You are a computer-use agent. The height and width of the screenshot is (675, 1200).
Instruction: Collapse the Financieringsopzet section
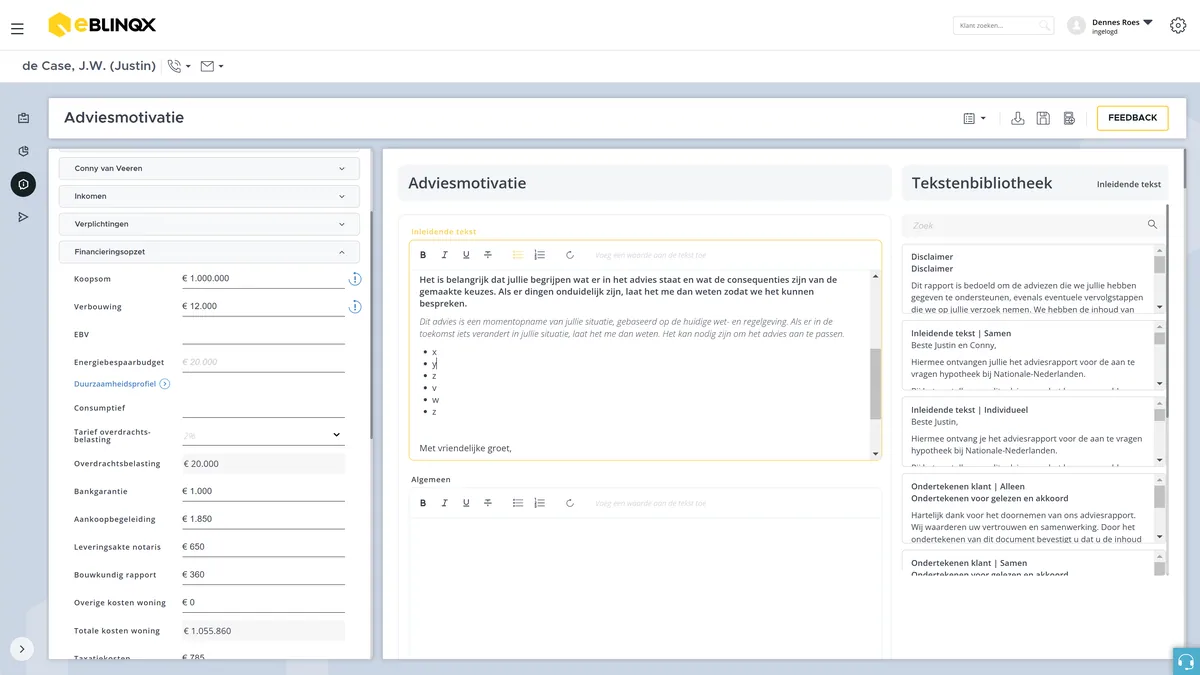pyautogui.click(x=209, y=252)
